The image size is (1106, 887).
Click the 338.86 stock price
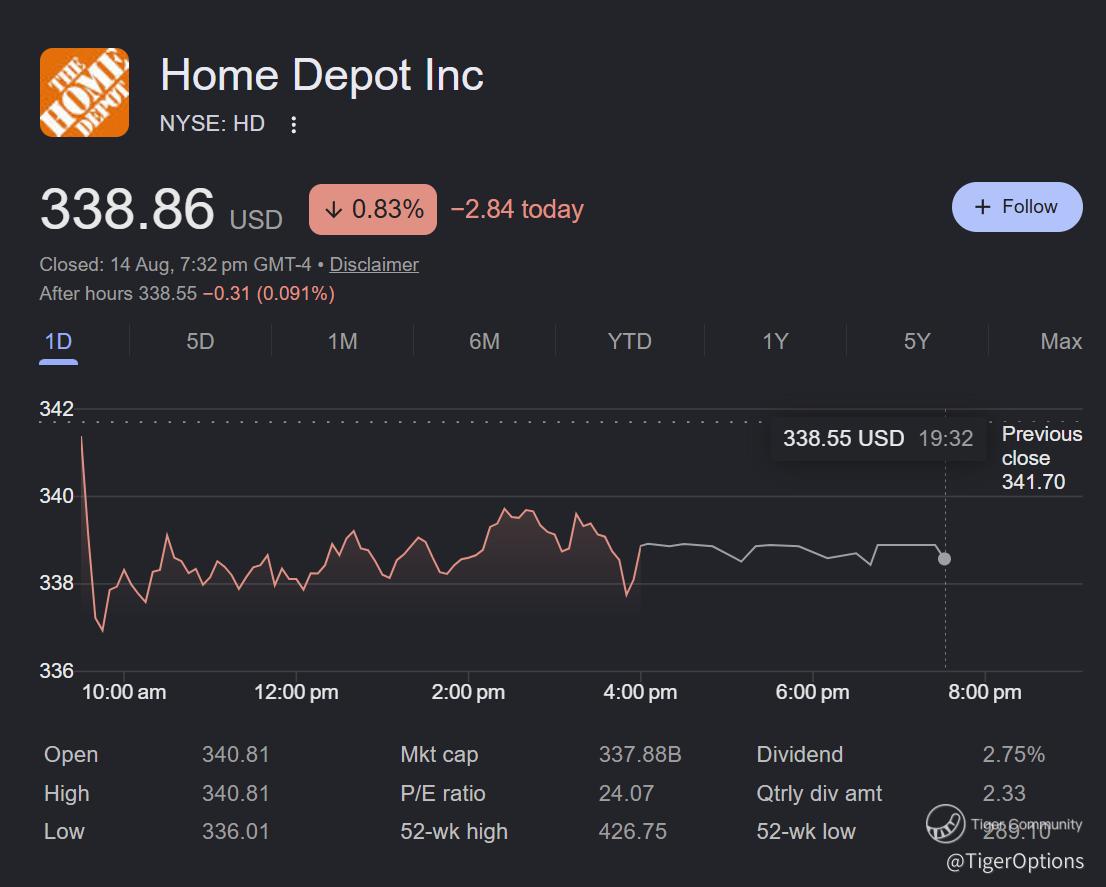click(x=127, y=209)
